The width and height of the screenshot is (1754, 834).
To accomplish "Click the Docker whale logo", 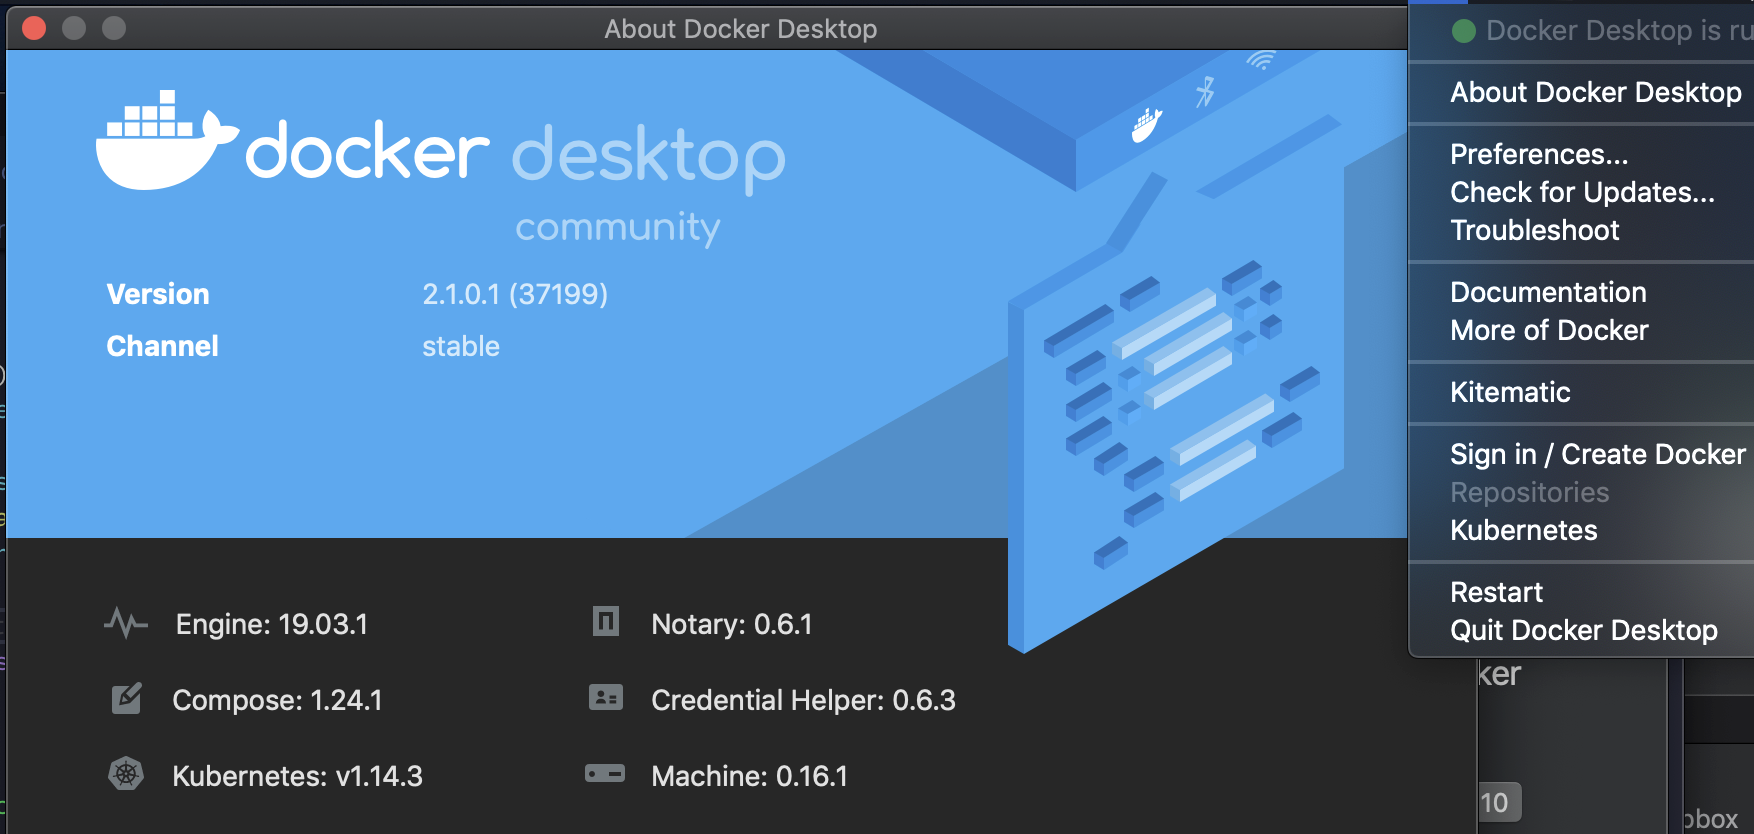I will point(167,140).
